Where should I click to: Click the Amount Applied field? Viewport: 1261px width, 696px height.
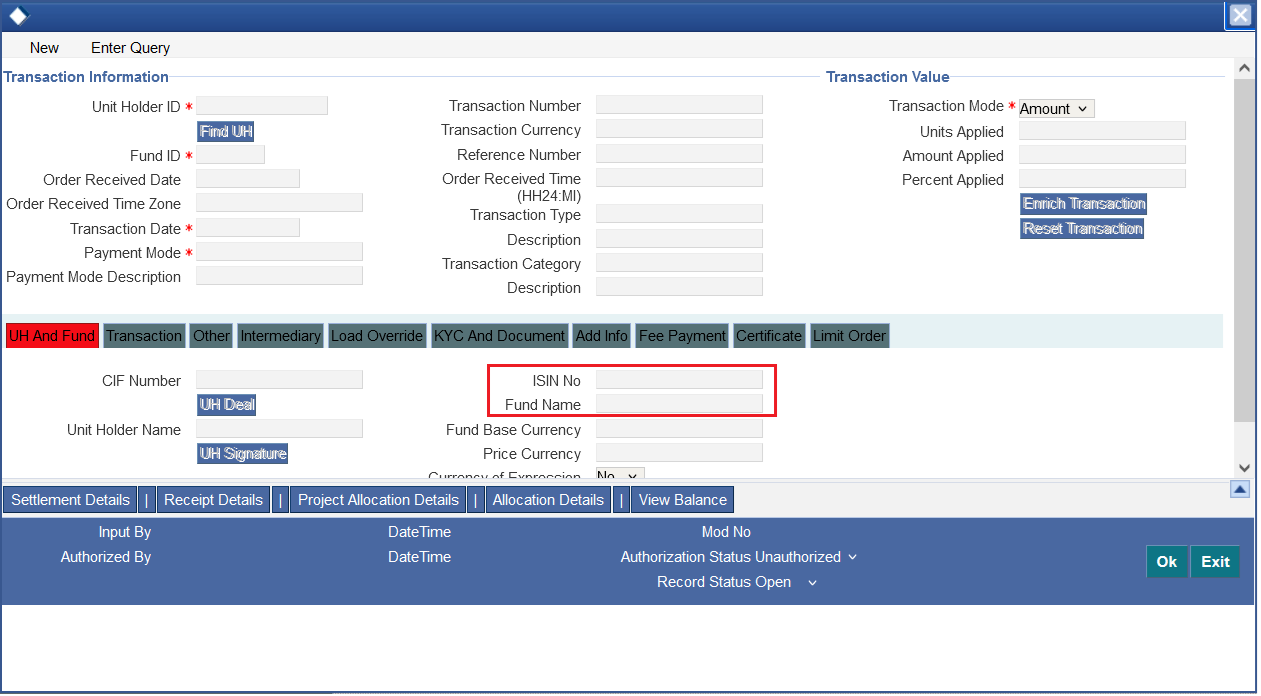click(1102, 155)
